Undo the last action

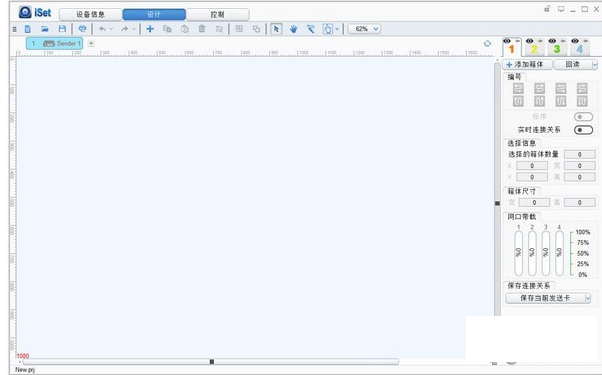click(103, 29)
